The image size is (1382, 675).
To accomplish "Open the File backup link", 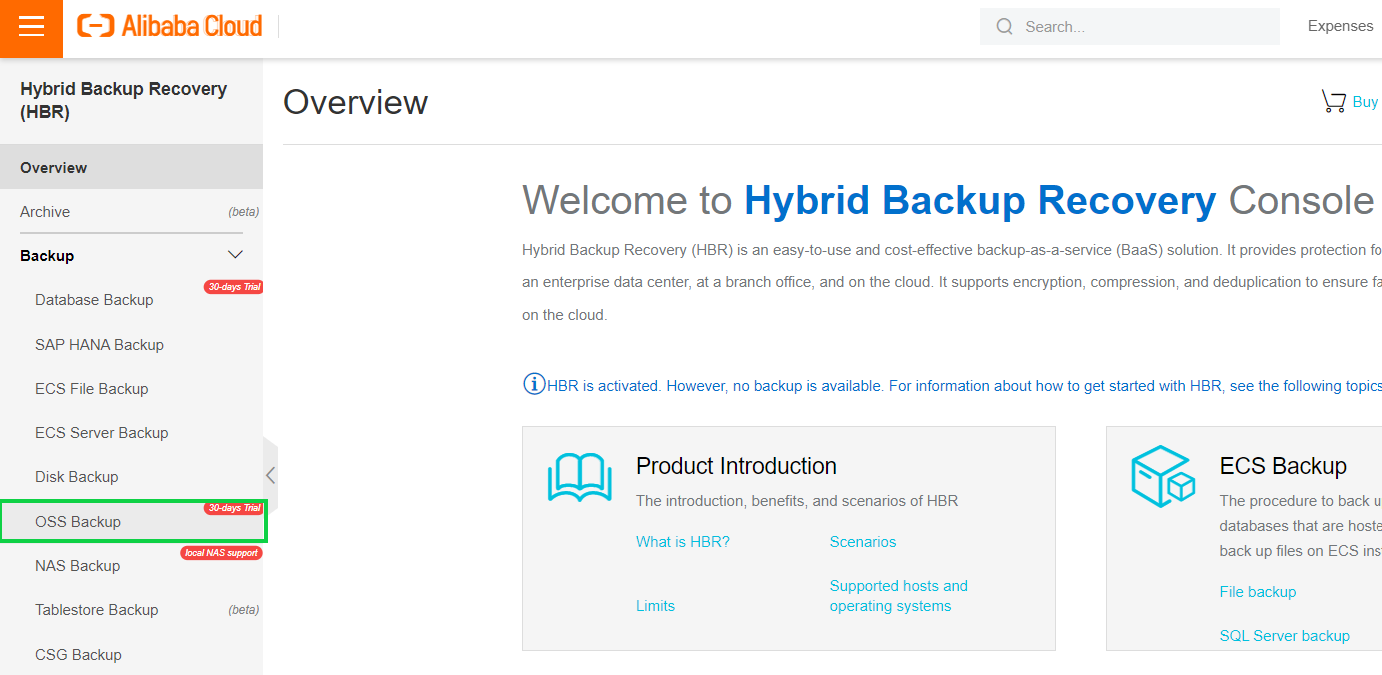I will 1257,591.
